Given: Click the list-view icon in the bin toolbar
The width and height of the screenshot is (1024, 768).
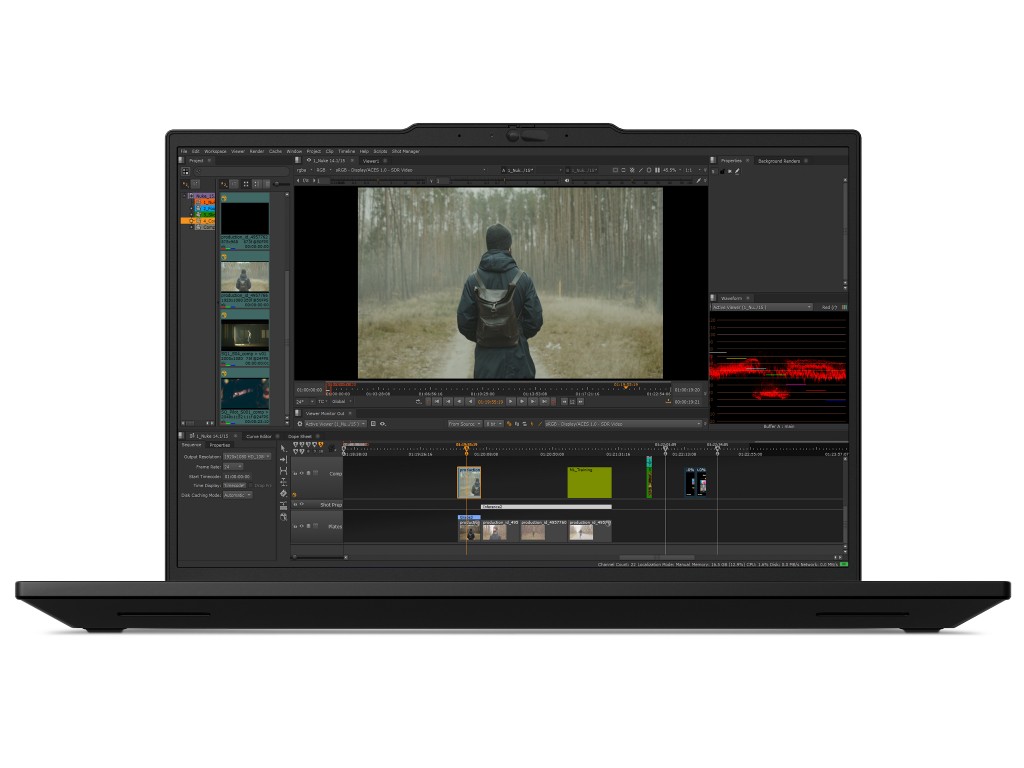Looking at the screenshot, I should pyautogui.click(x=257, y=184).
